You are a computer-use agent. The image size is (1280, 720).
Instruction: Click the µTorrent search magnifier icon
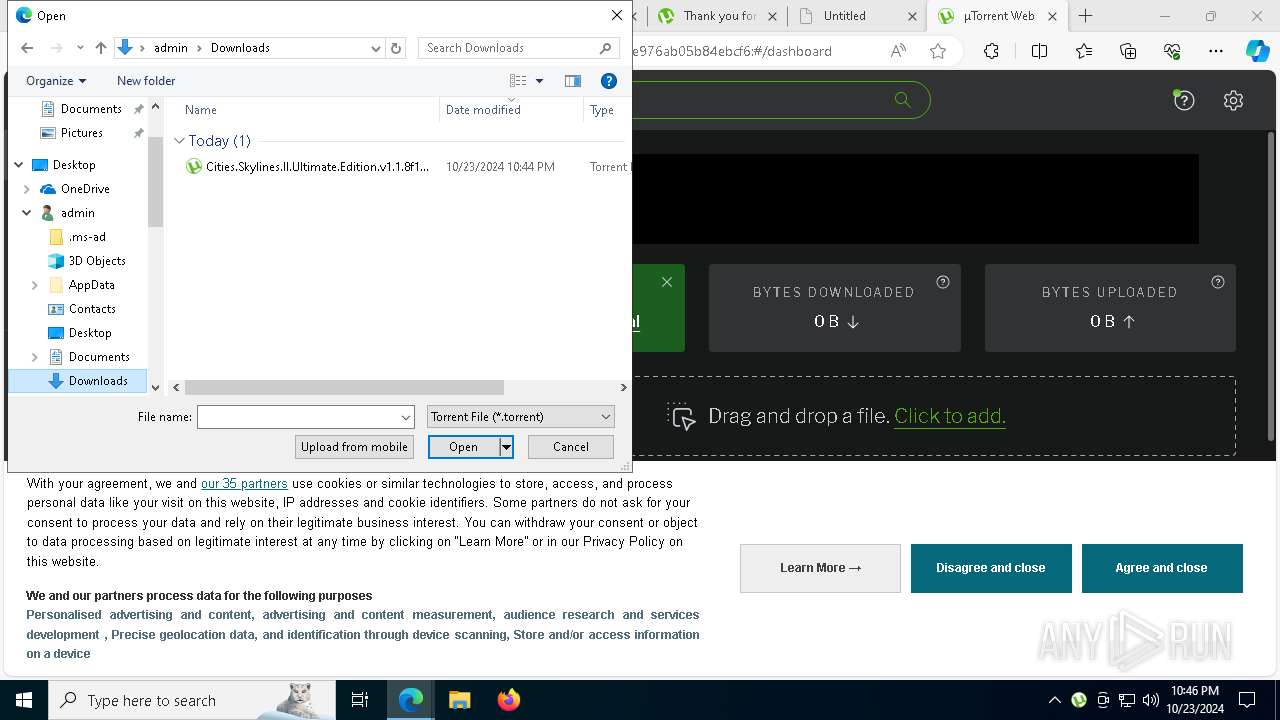coord(903,100)
